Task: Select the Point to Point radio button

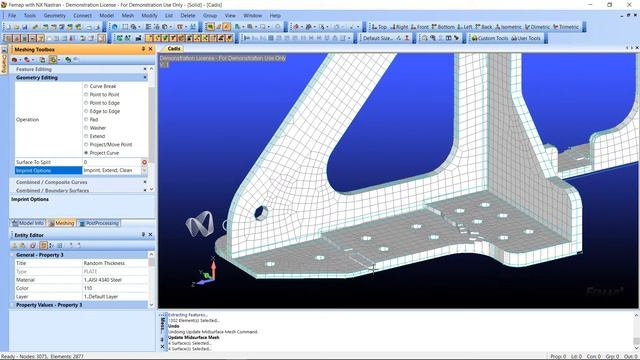Action: point(86,94)
